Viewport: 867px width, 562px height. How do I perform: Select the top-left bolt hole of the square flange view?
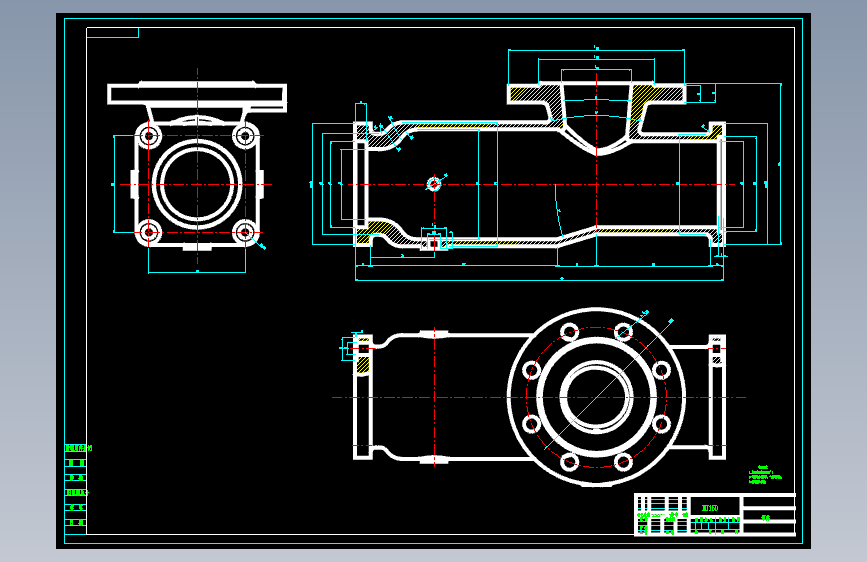[149, 136]
